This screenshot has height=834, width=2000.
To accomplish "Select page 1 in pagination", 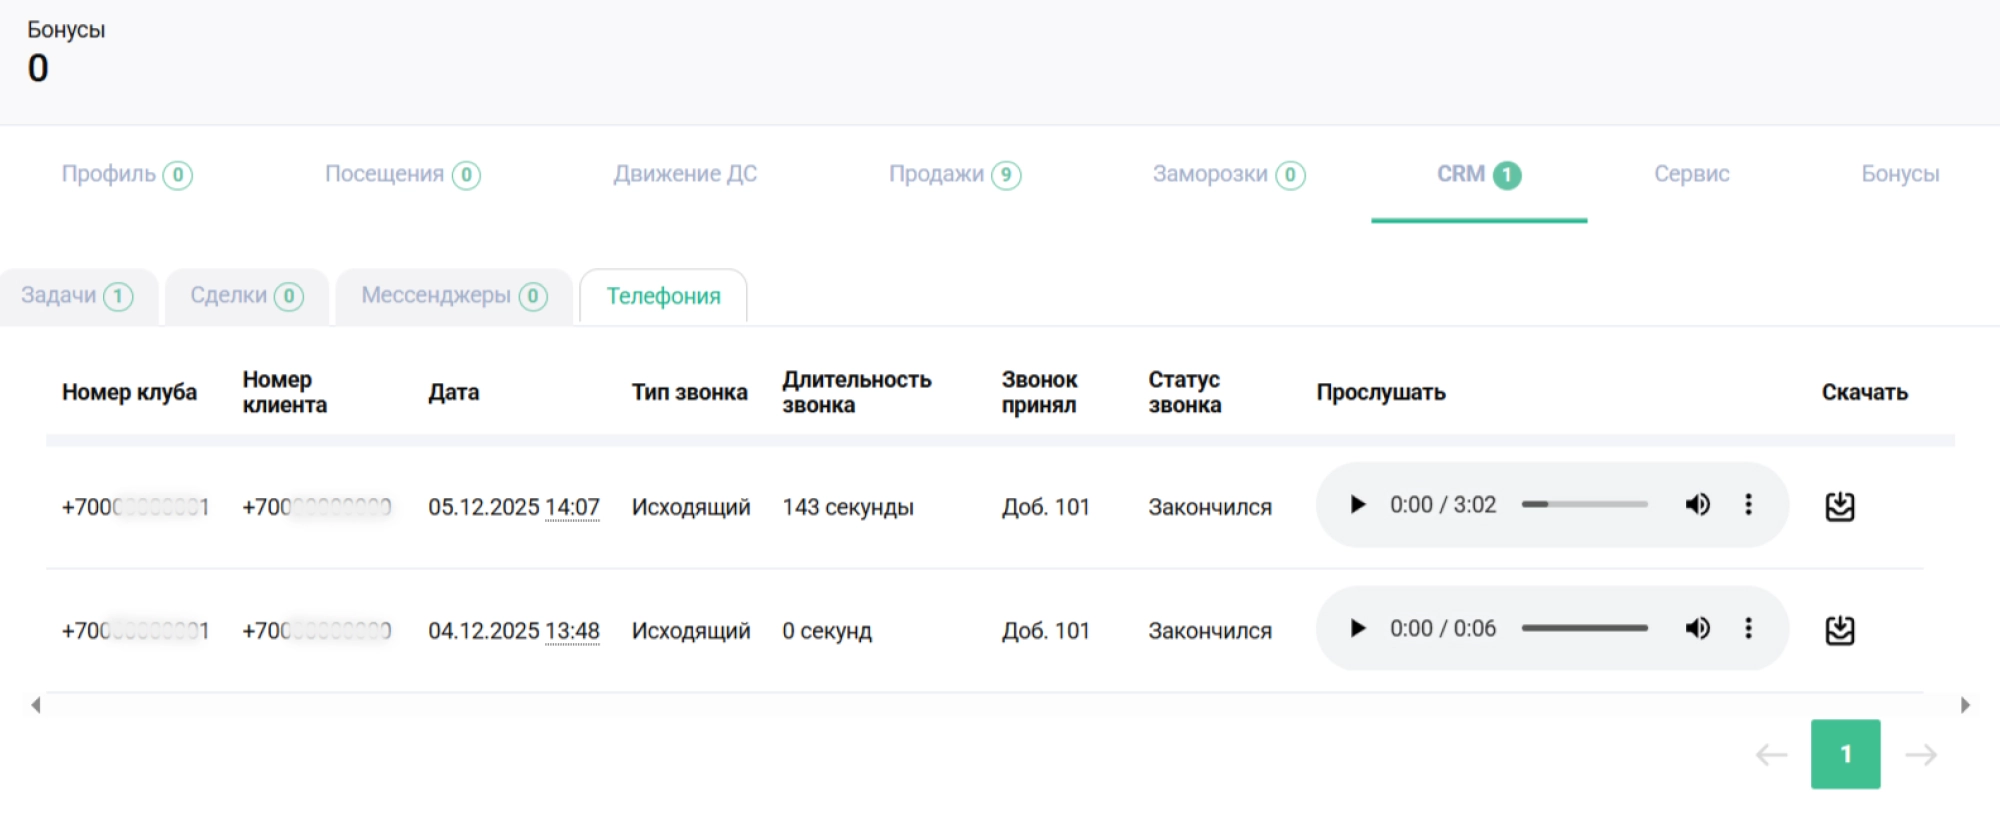I will tap(1846, 754).
